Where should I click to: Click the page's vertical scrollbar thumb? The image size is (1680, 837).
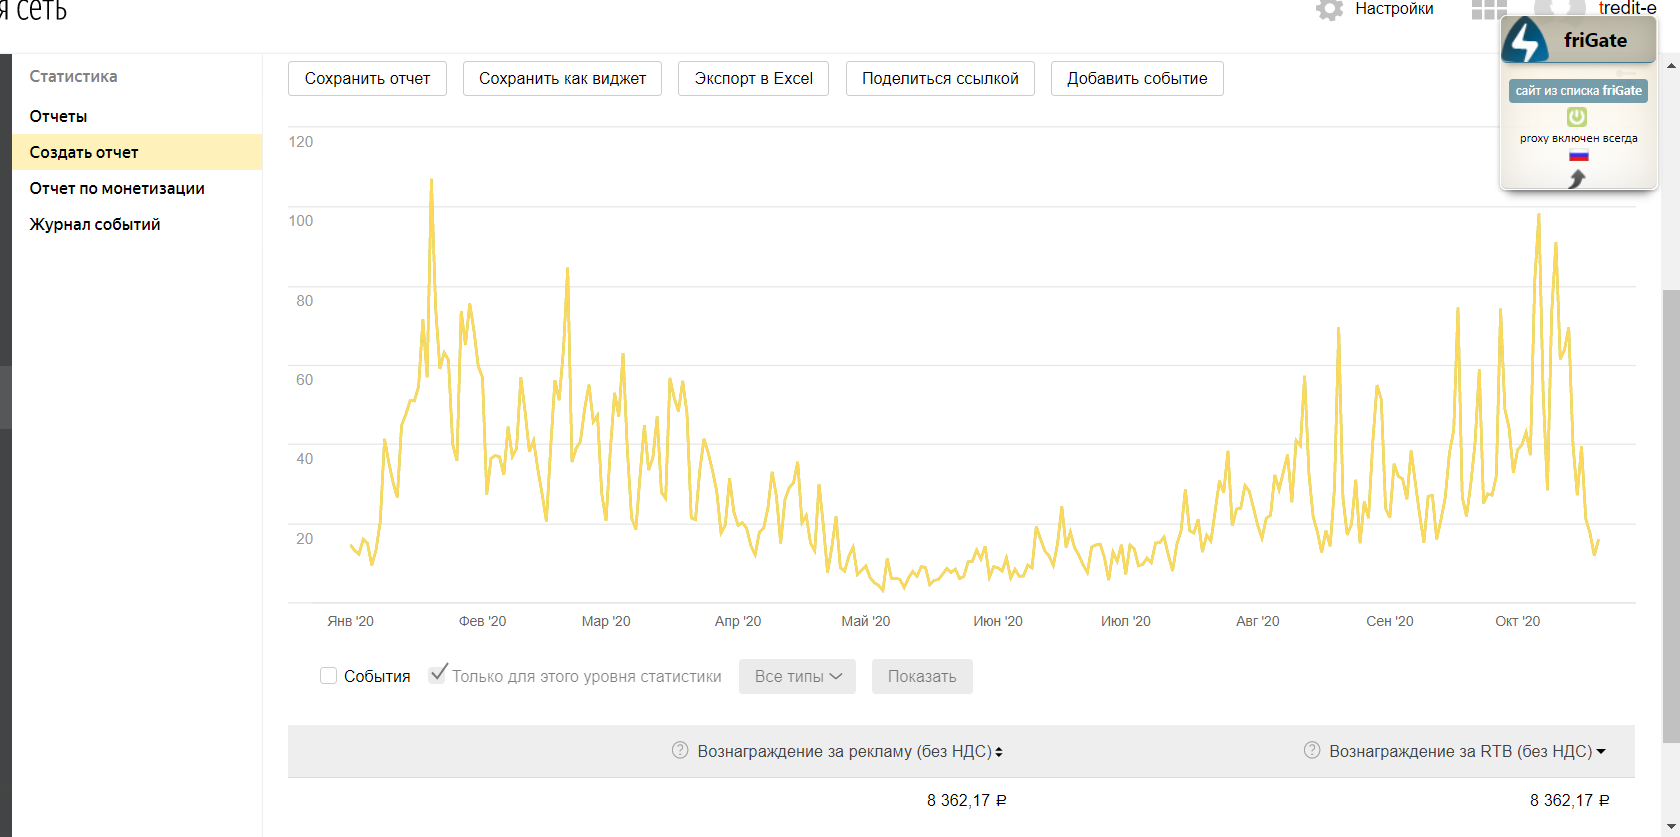point(1671,515)
